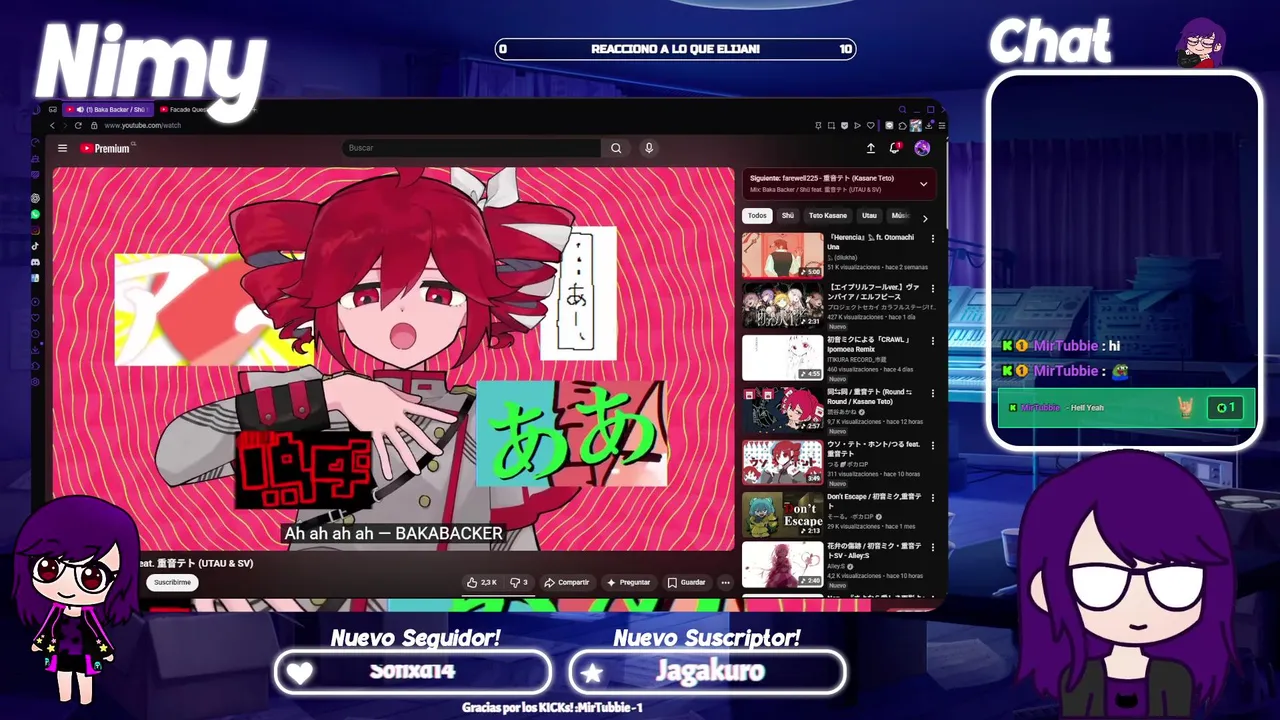This screenshot has width=1280, height=720.
Task: Switch to the Facade Quest browser tab
Action: [x=182, y=109]
